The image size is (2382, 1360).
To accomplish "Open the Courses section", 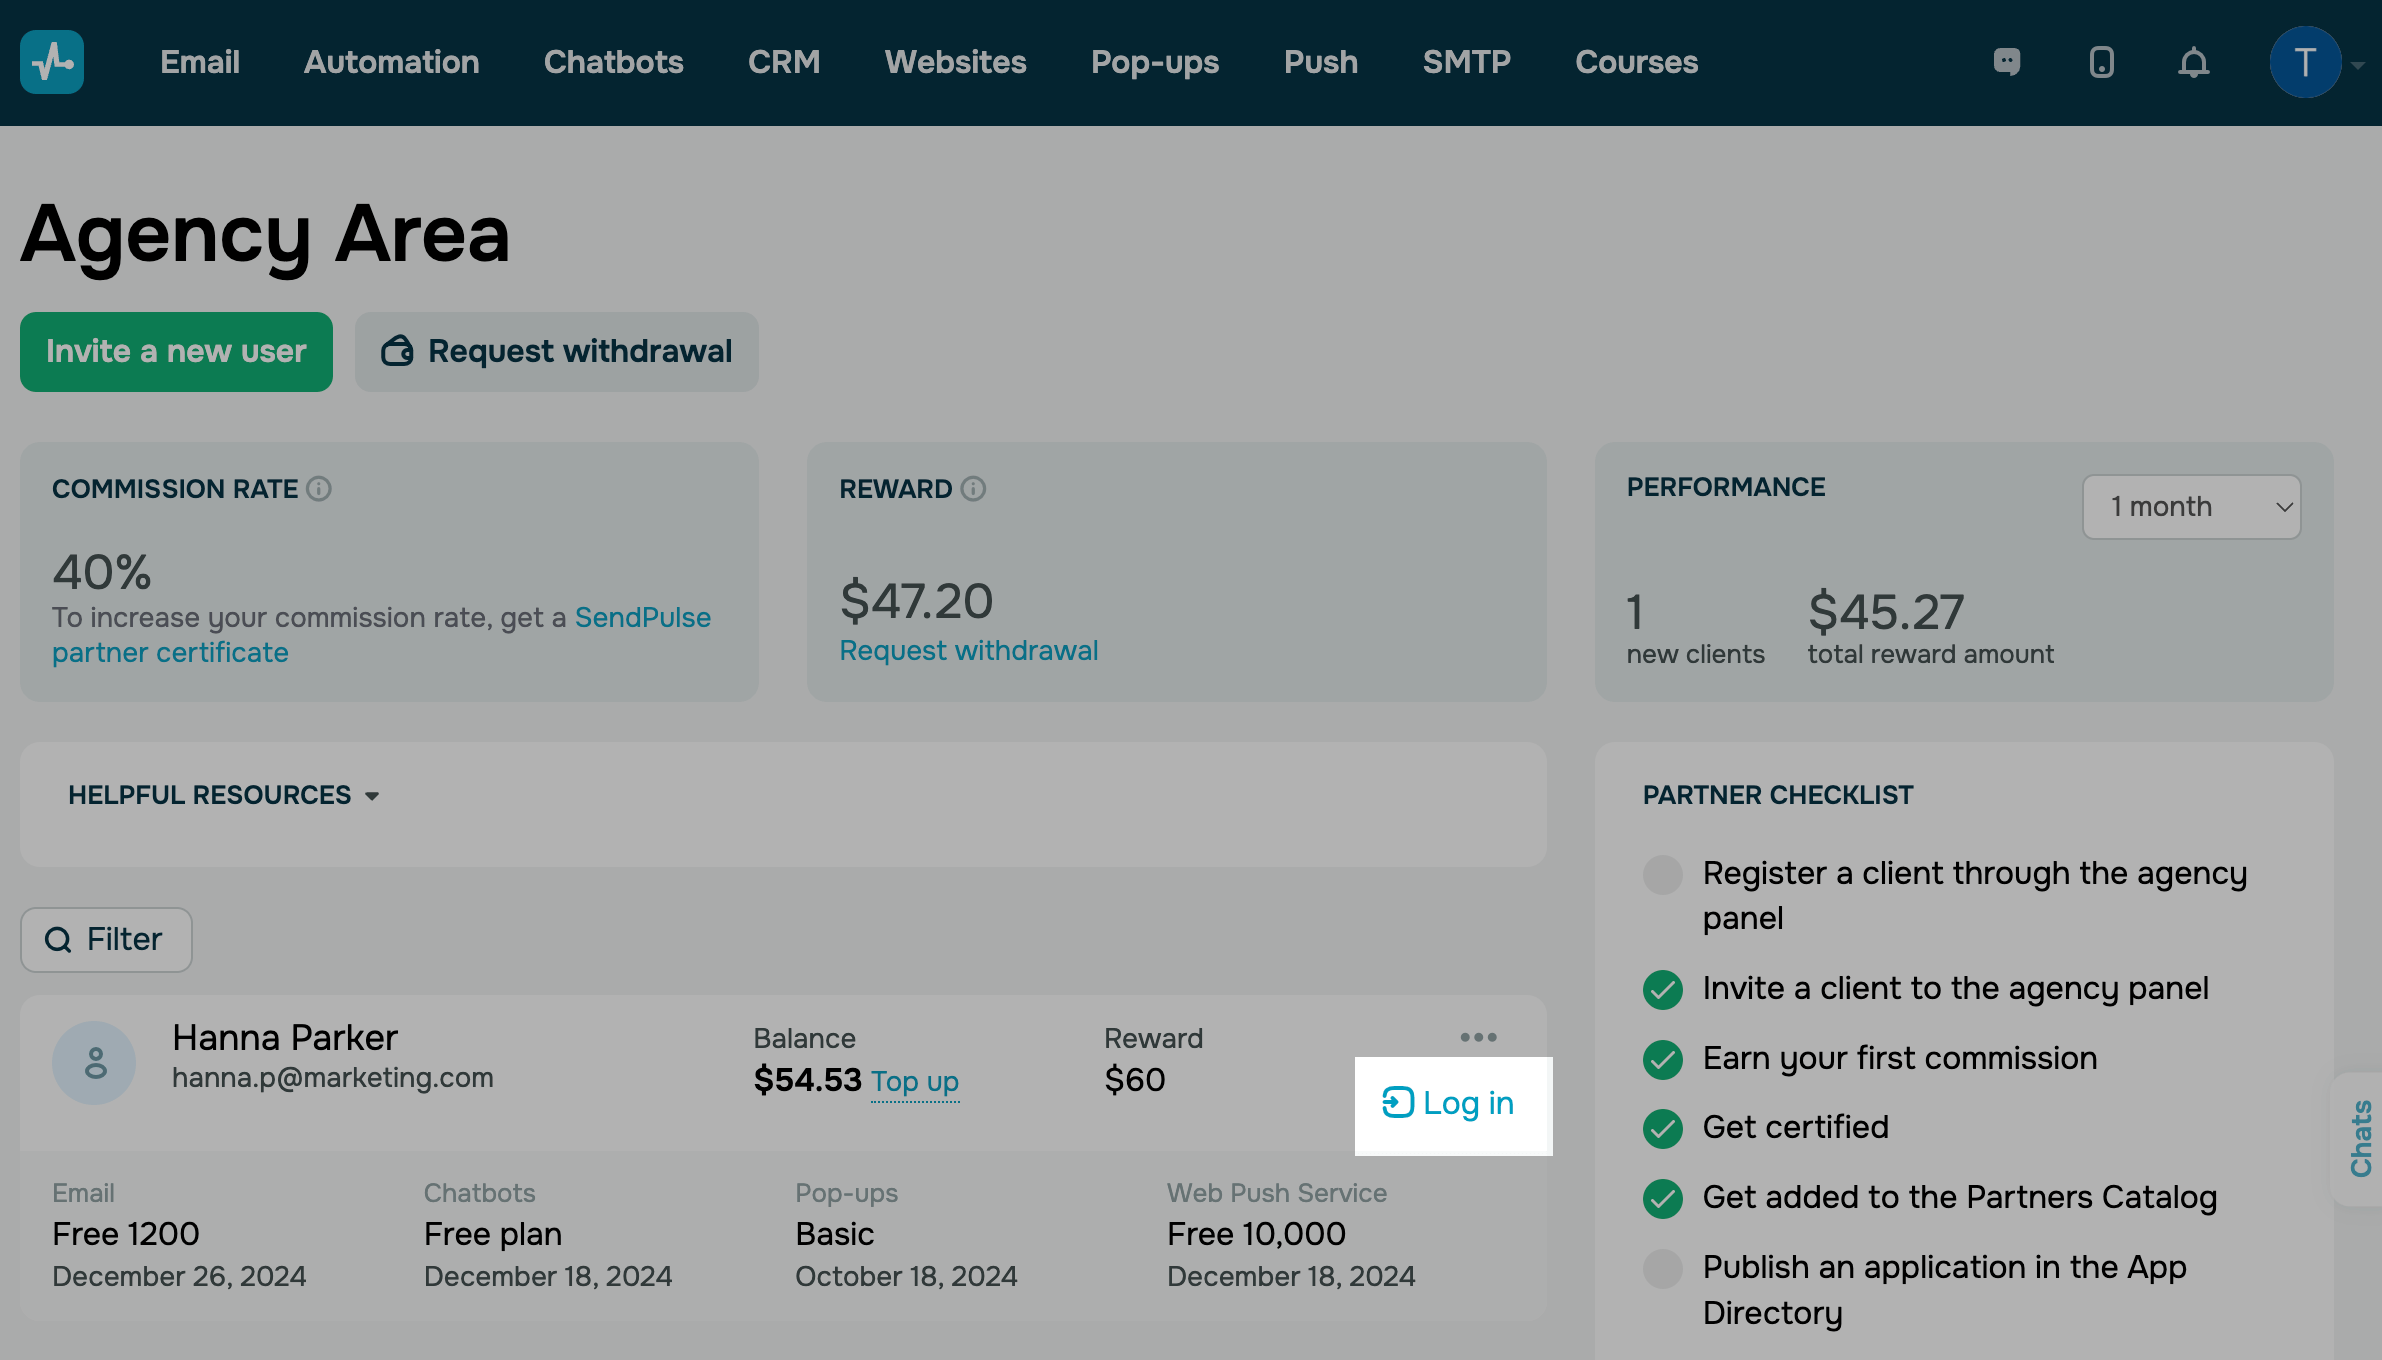I will click(1637, 62).
